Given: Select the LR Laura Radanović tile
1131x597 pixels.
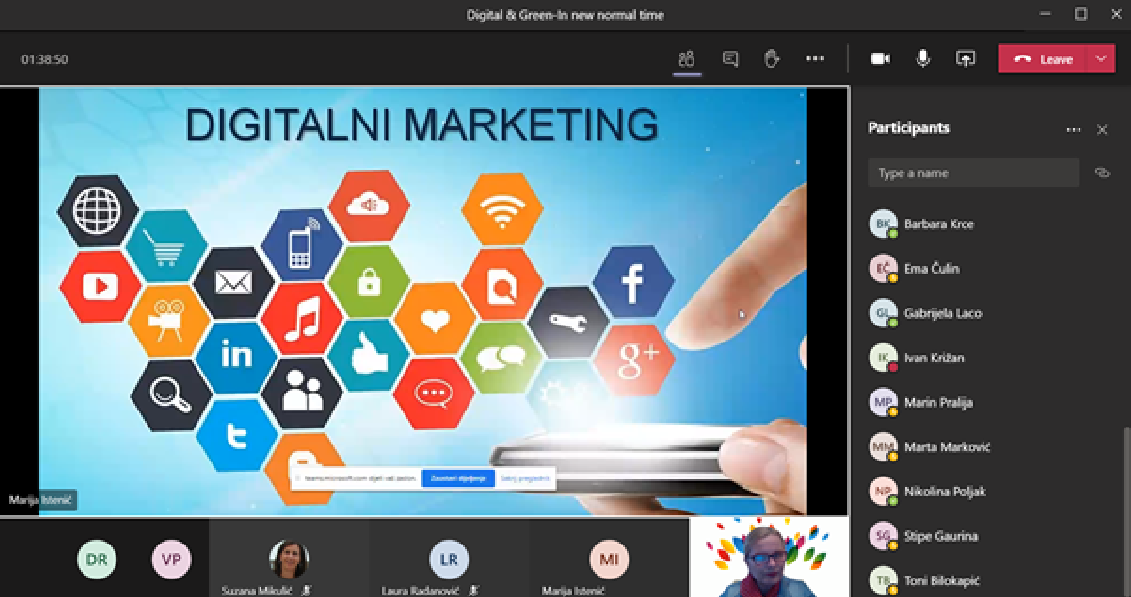Looking at the screenshot, I should point(449,558).
